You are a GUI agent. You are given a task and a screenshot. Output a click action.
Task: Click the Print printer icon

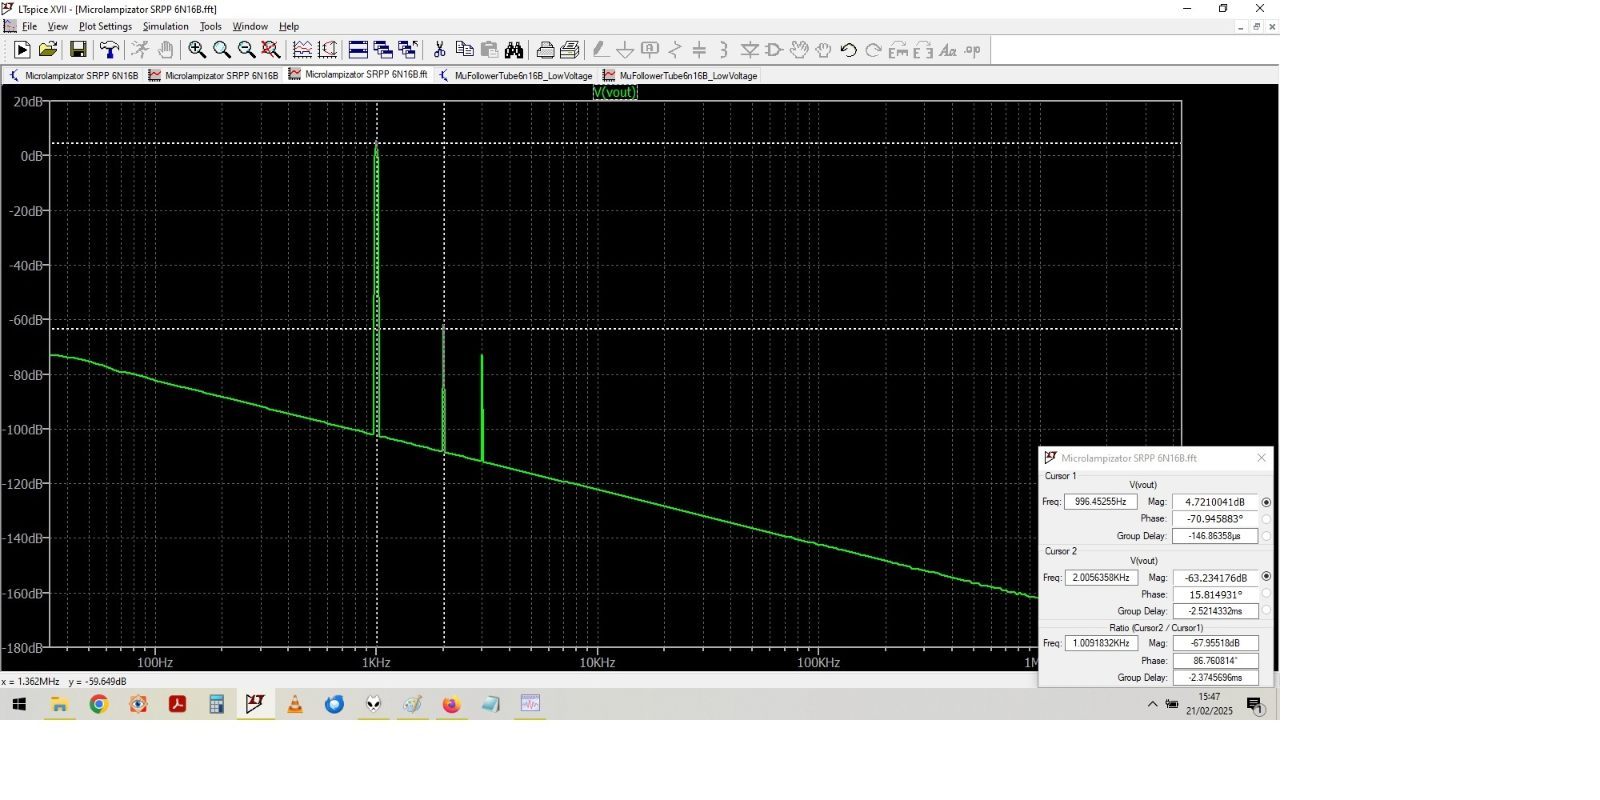[x=570, y=50]
